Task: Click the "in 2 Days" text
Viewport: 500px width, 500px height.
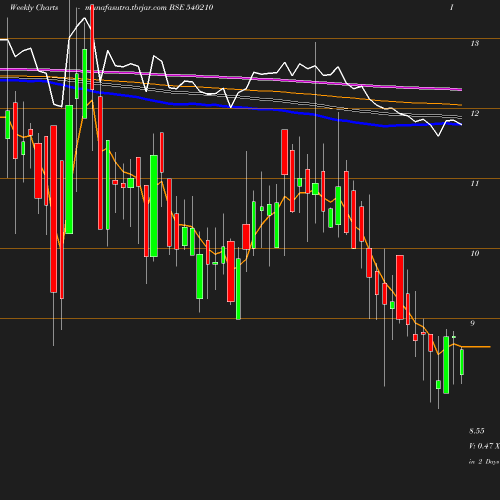Action: tap(484, 462)
